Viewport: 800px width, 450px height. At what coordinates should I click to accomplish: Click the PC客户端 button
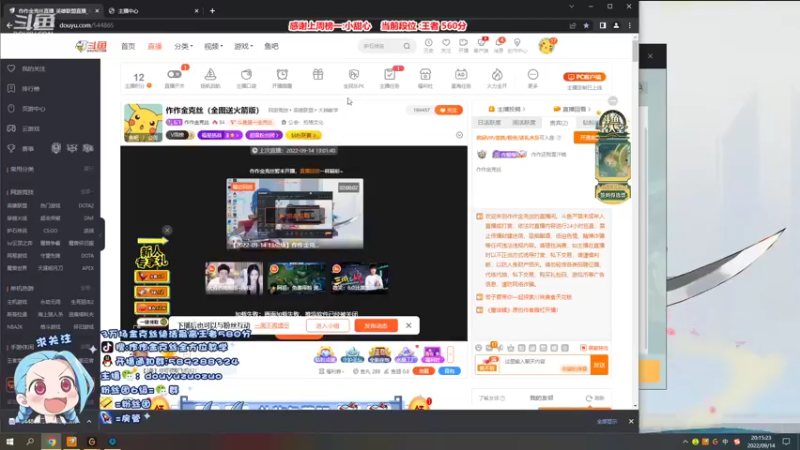tap(584, 77)
